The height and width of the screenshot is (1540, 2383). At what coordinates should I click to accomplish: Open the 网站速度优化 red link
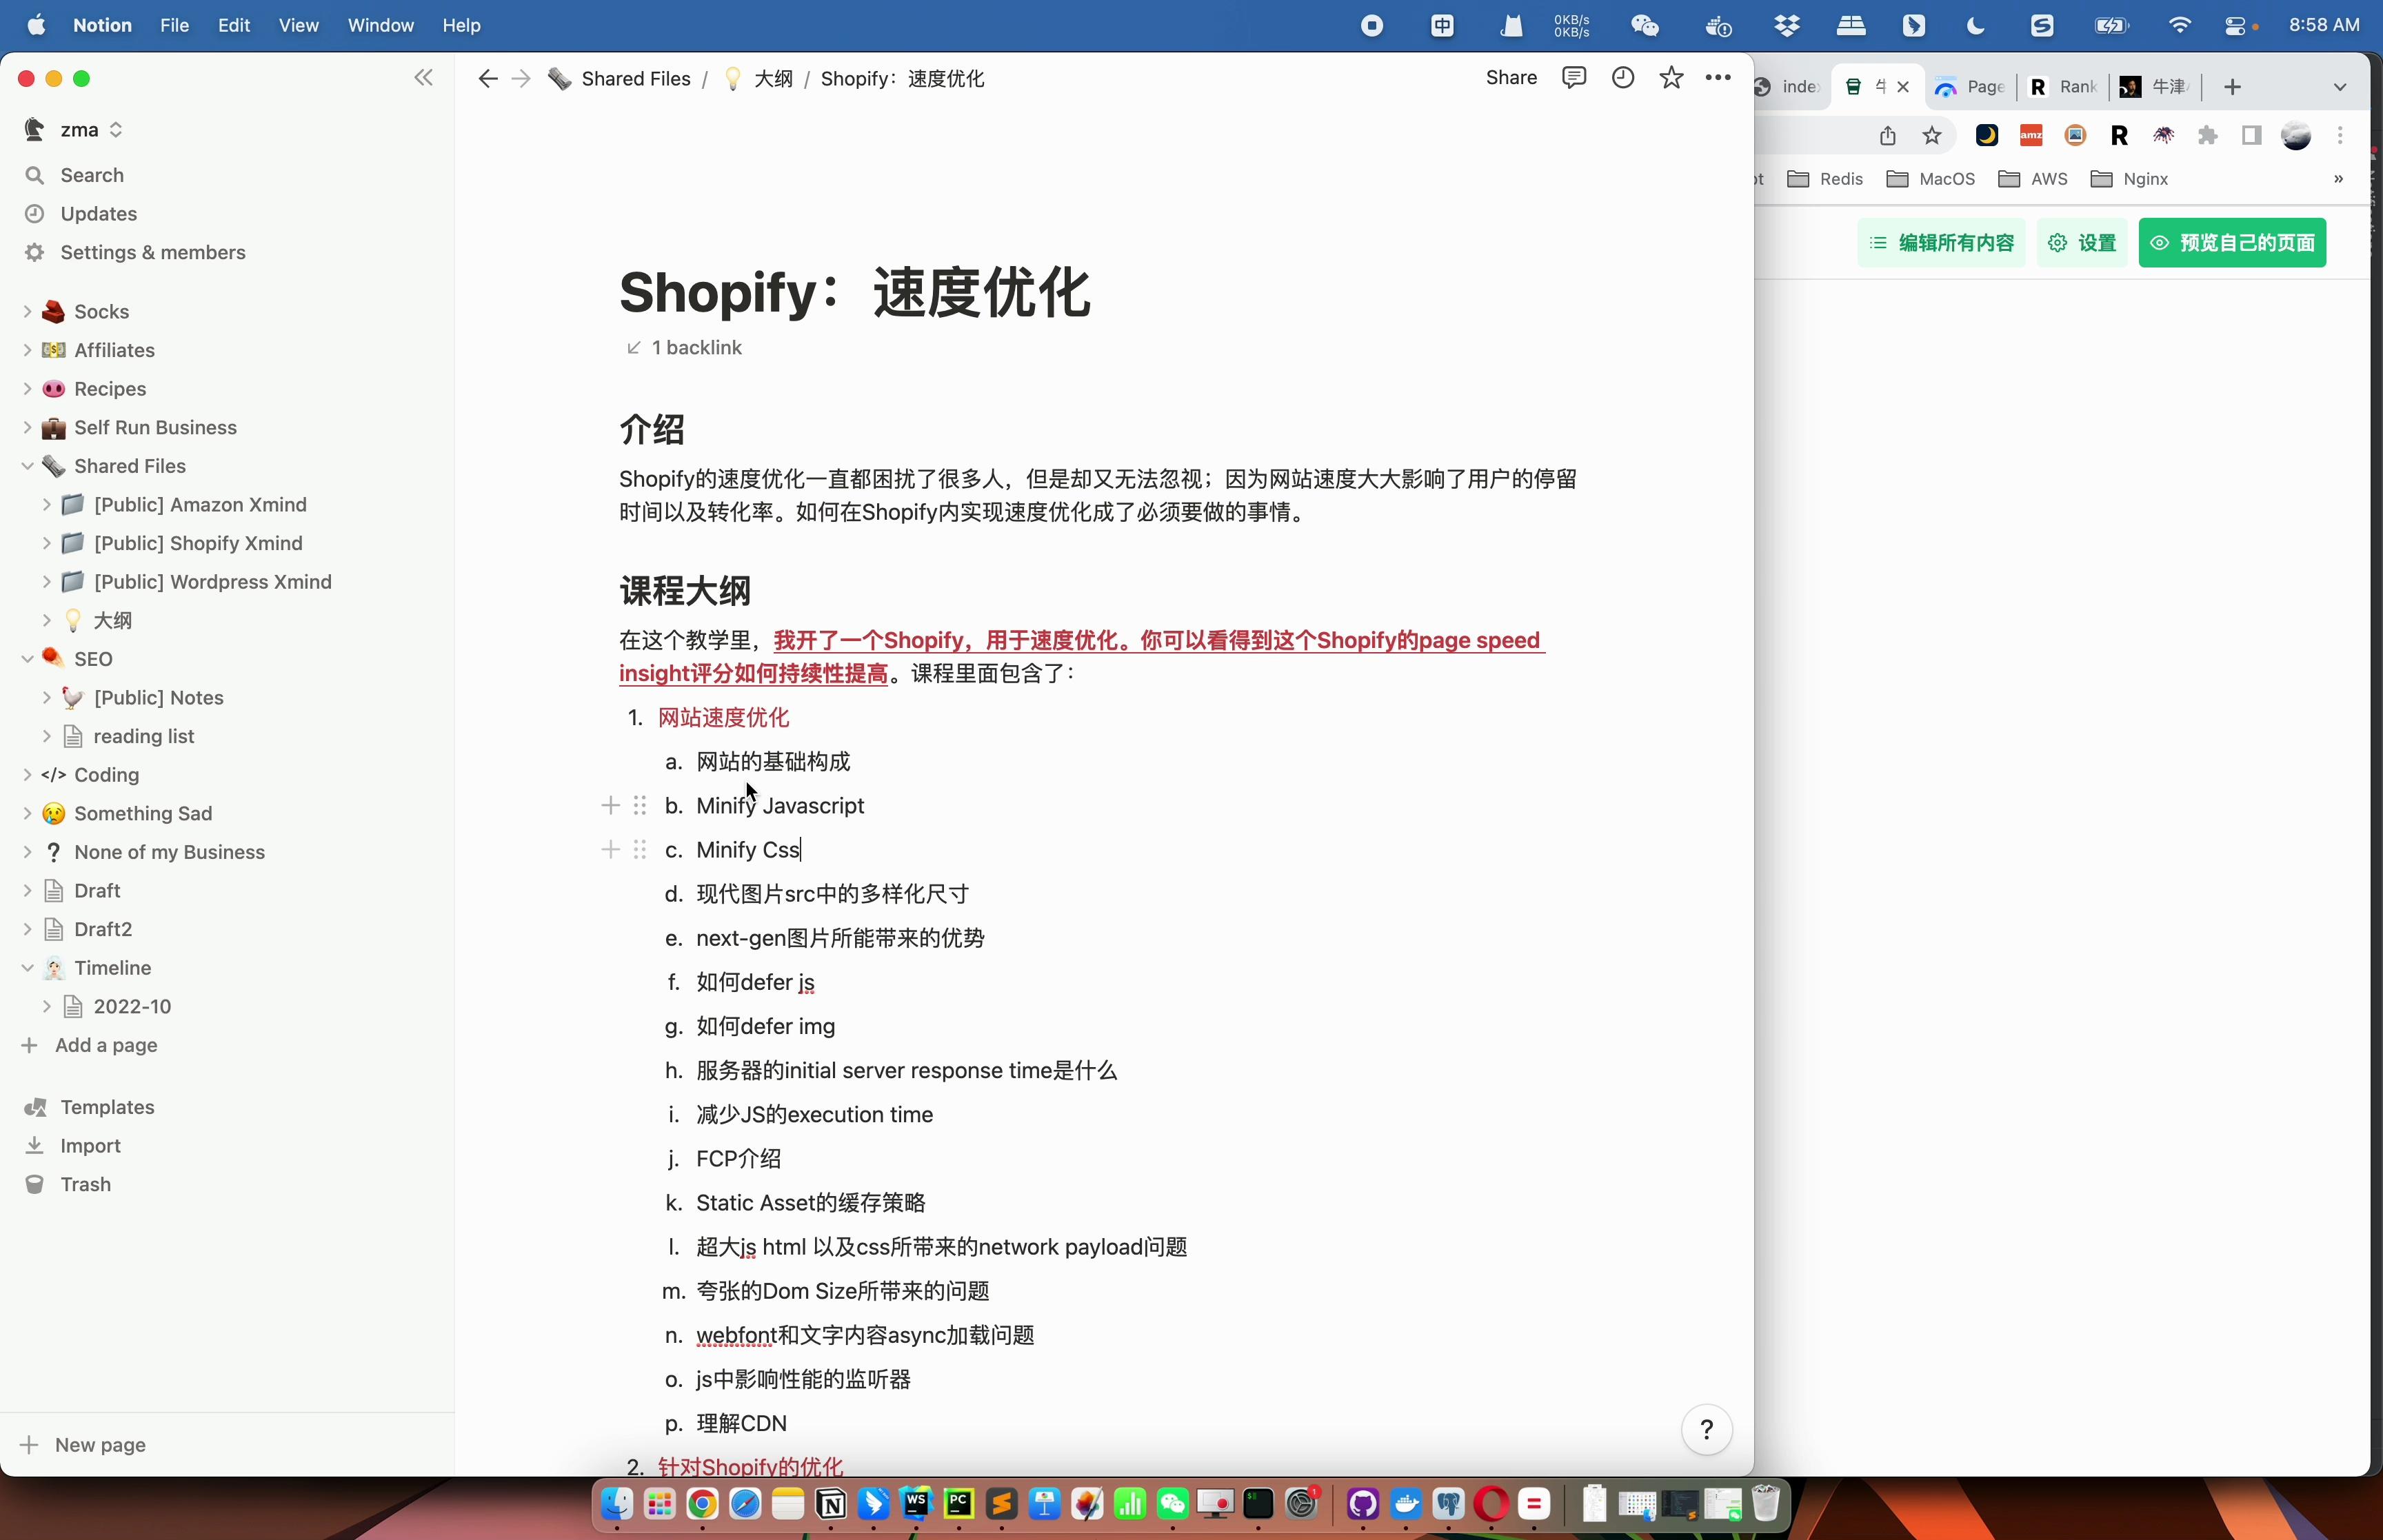tap(723, 718)
